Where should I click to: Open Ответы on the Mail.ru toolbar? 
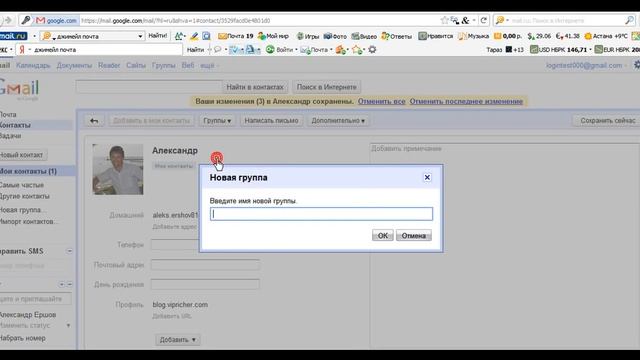click(x=397, y=36)
